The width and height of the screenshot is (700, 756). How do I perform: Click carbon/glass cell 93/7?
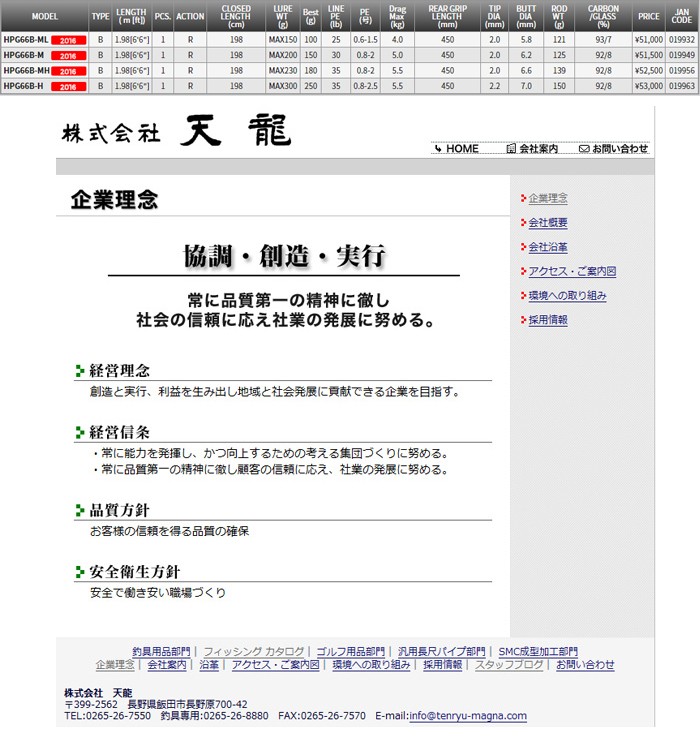(x=603, y=40)
